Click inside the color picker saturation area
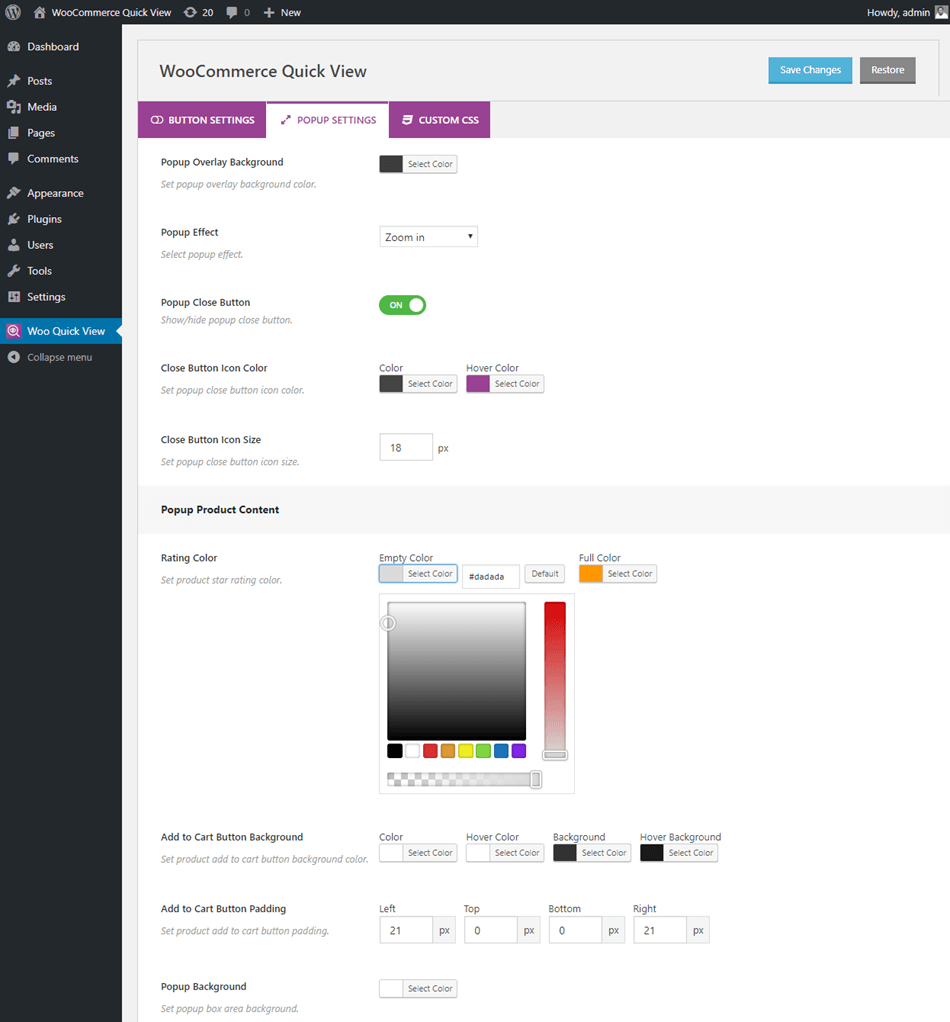Viewport: 950px width, 1022px height. pyautogui.click(x=457, y=671)
